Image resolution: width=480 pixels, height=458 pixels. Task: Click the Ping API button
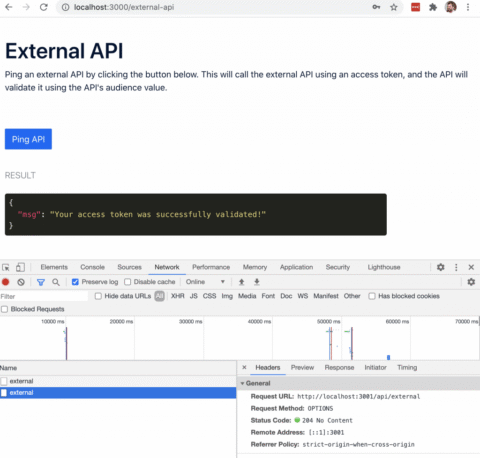tap(28, 139)
